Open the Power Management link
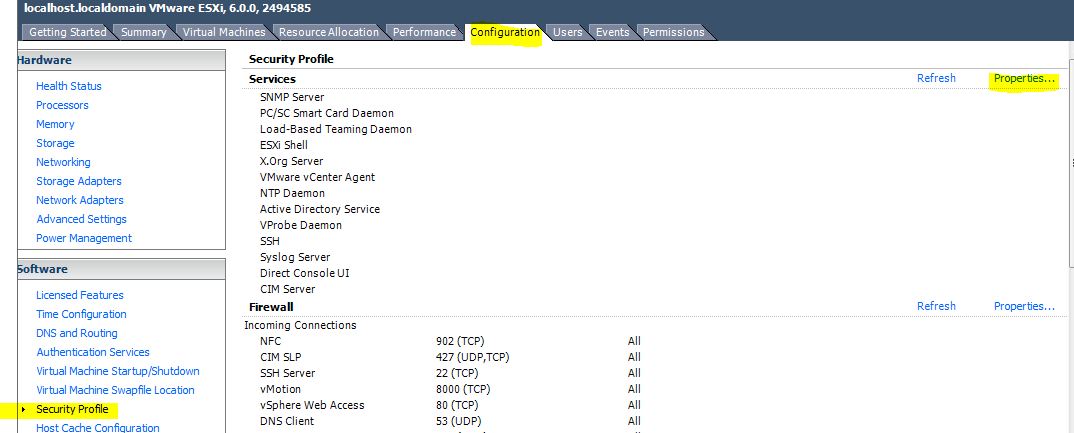Viewport: 1074px width, 433px height. (84, 238)
